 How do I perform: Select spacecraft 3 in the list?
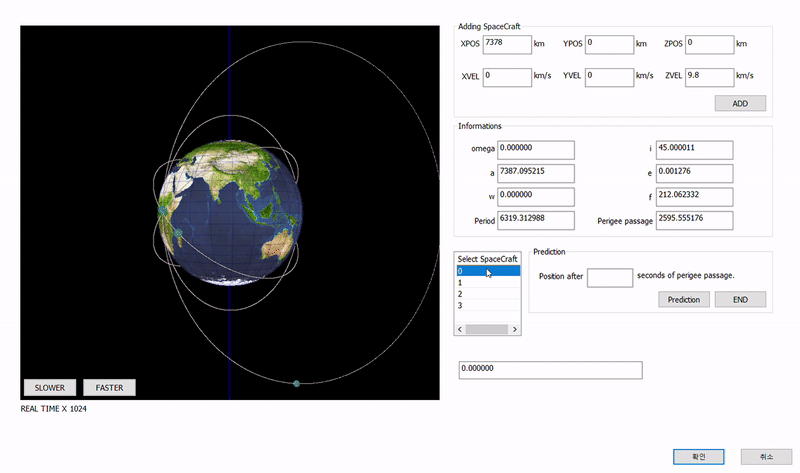pyautogui.click(x=488, y=305)
